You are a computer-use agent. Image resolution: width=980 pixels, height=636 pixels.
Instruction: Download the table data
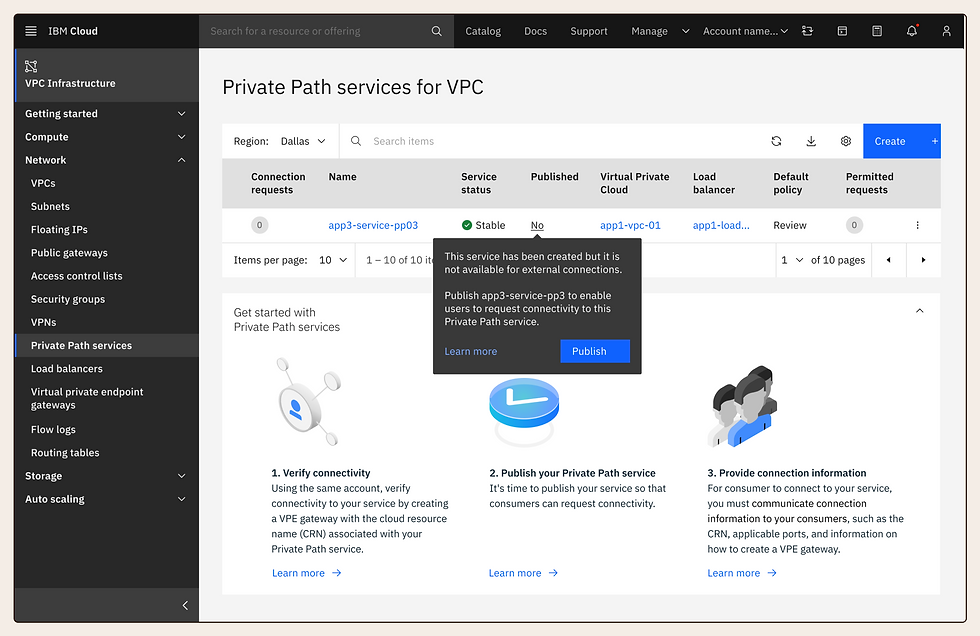coord(811,141)
